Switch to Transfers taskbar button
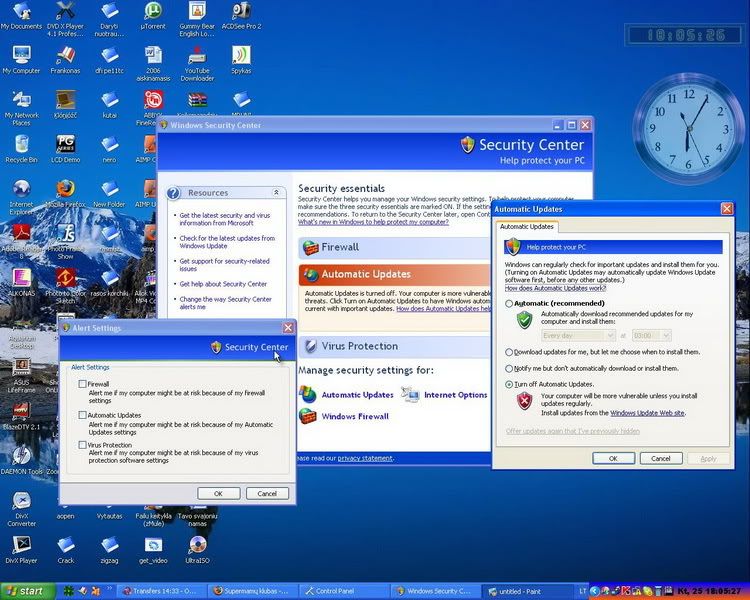 (164, 591)
